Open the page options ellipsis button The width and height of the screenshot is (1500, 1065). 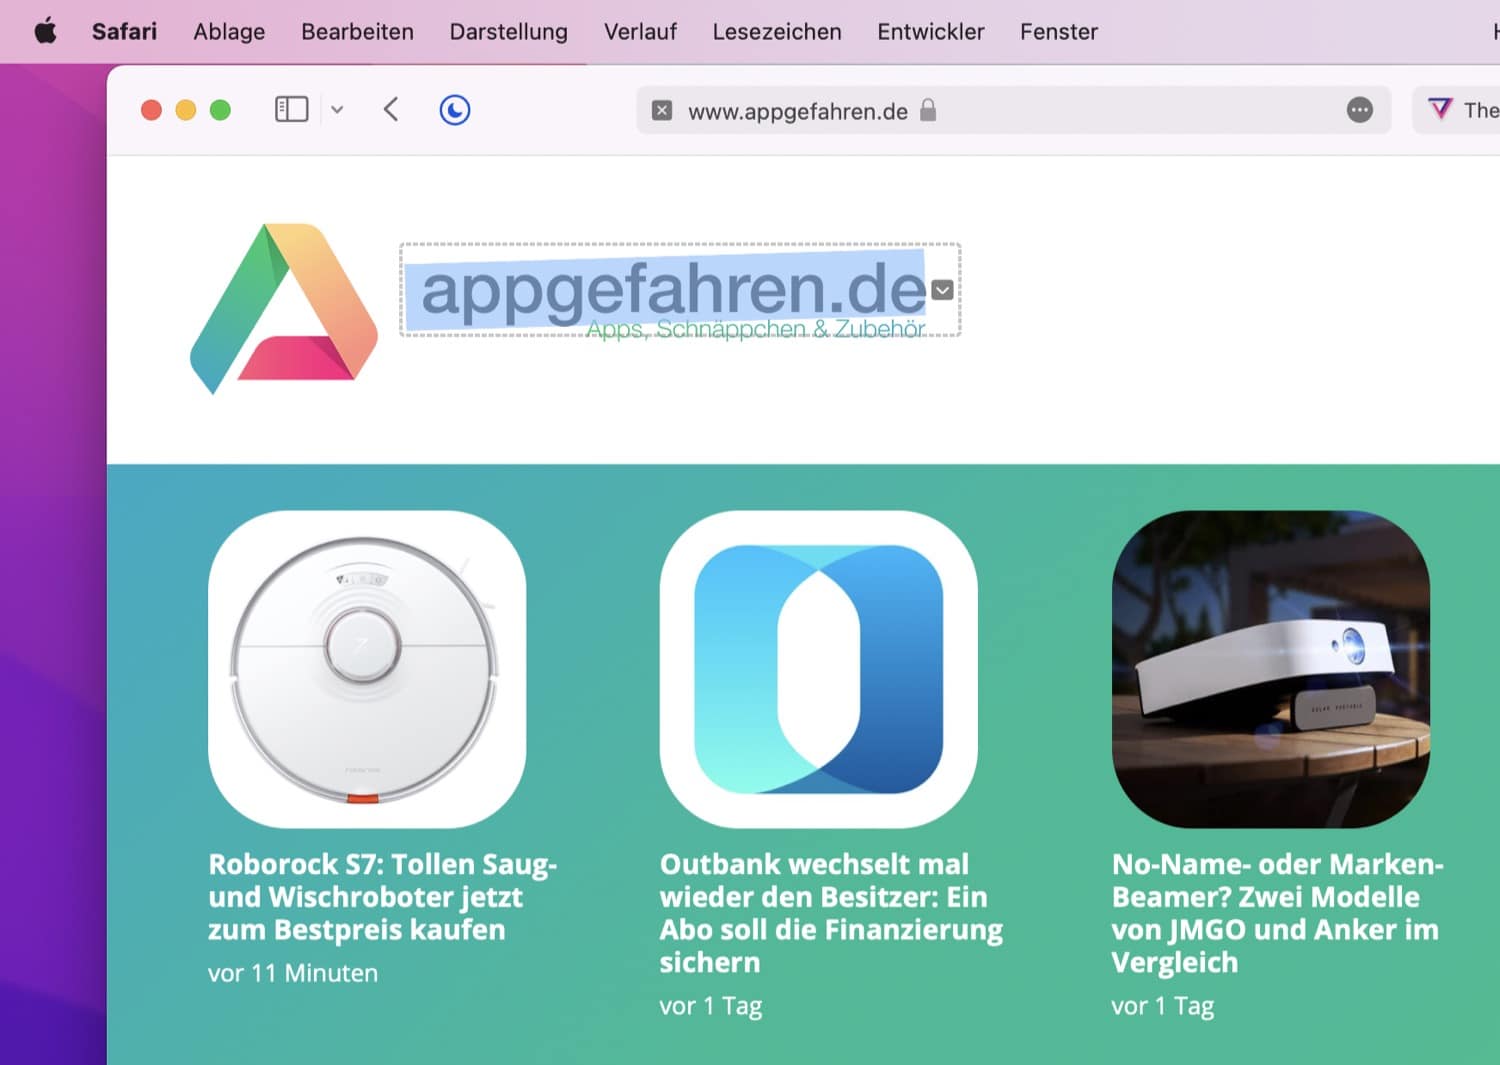[1359, 110]
